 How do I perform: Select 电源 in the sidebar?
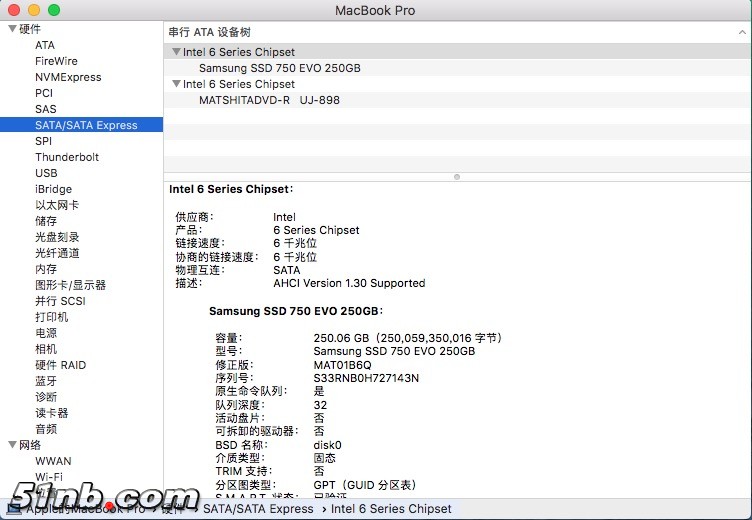[x=46, y=333]
